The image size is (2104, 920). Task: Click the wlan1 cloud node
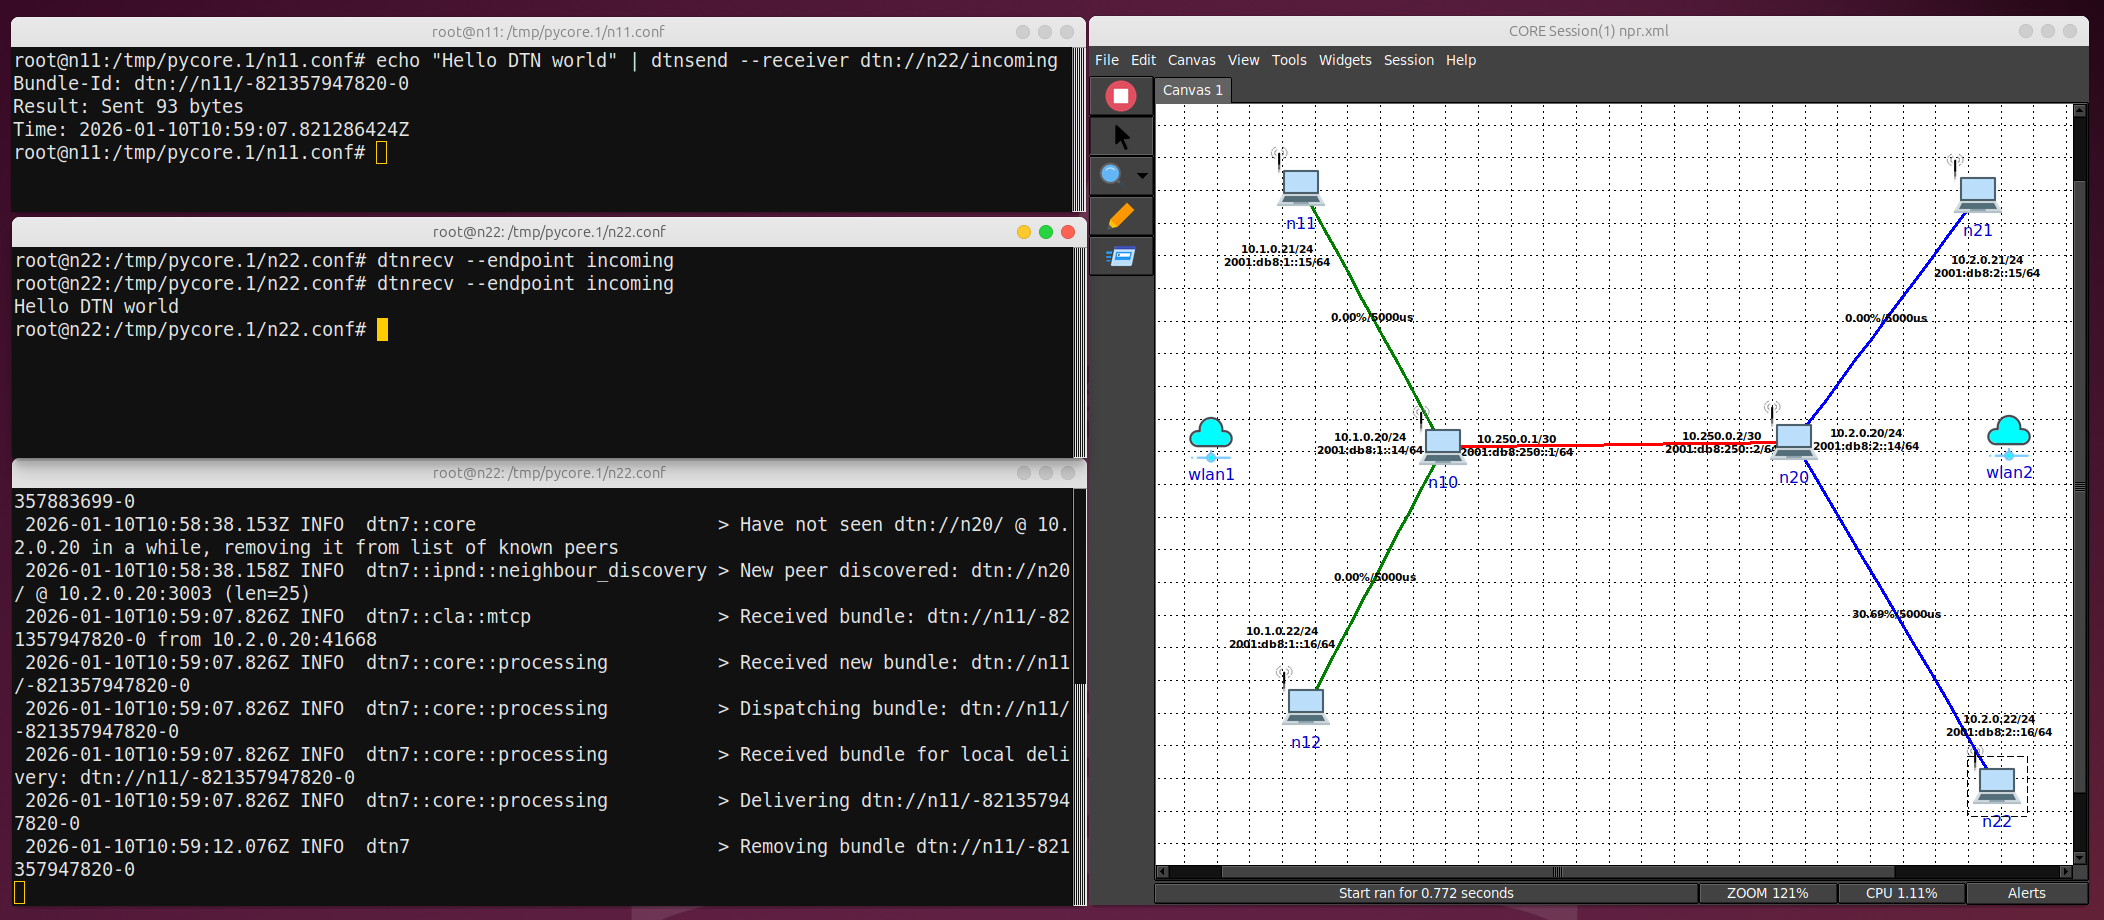point(1210,436)
